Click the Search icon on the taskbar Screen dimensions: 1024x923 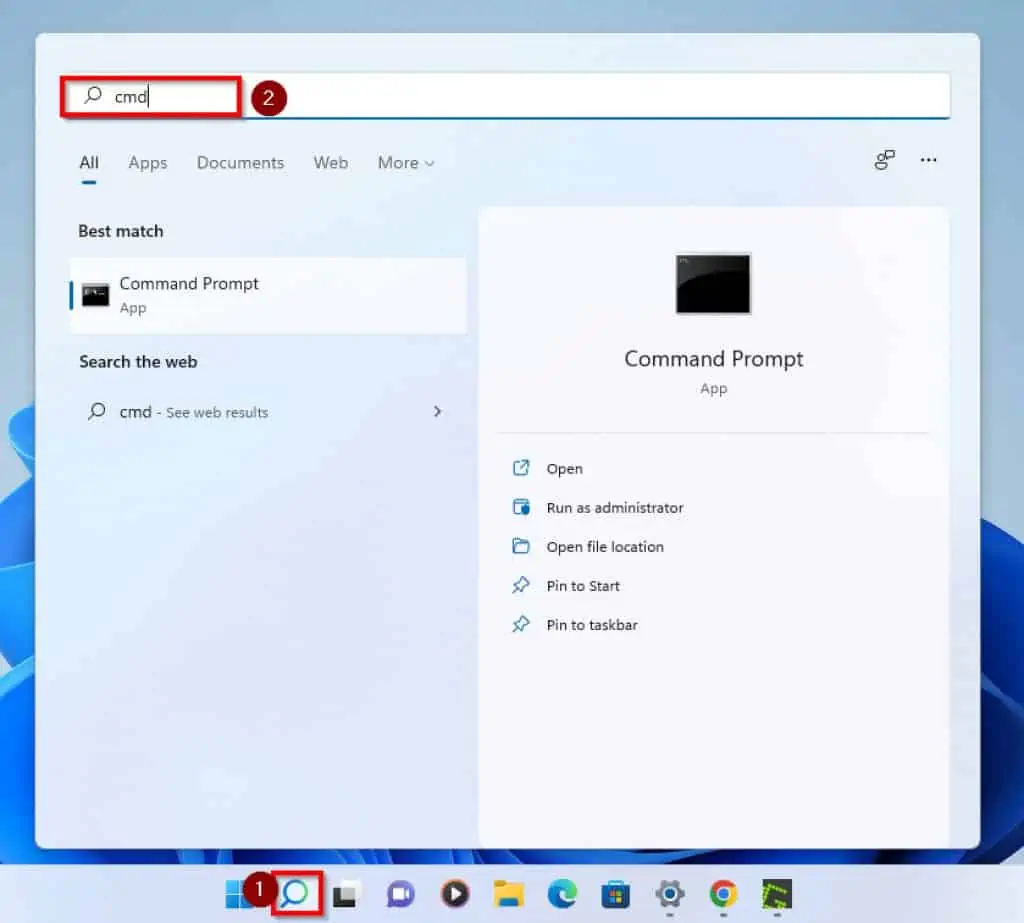pos(294,893)
